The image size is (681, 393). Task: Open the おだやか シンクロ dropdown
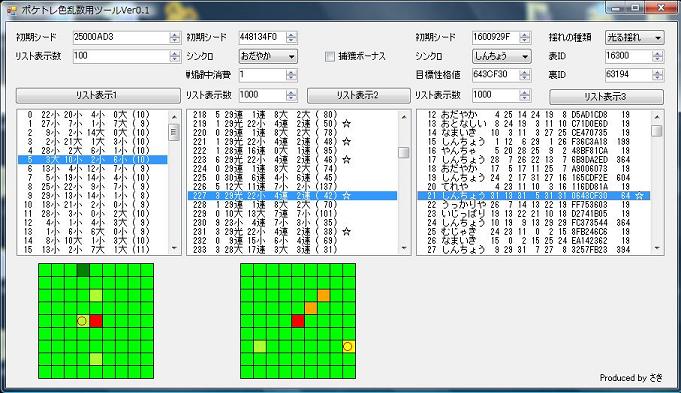click(268, 56)
